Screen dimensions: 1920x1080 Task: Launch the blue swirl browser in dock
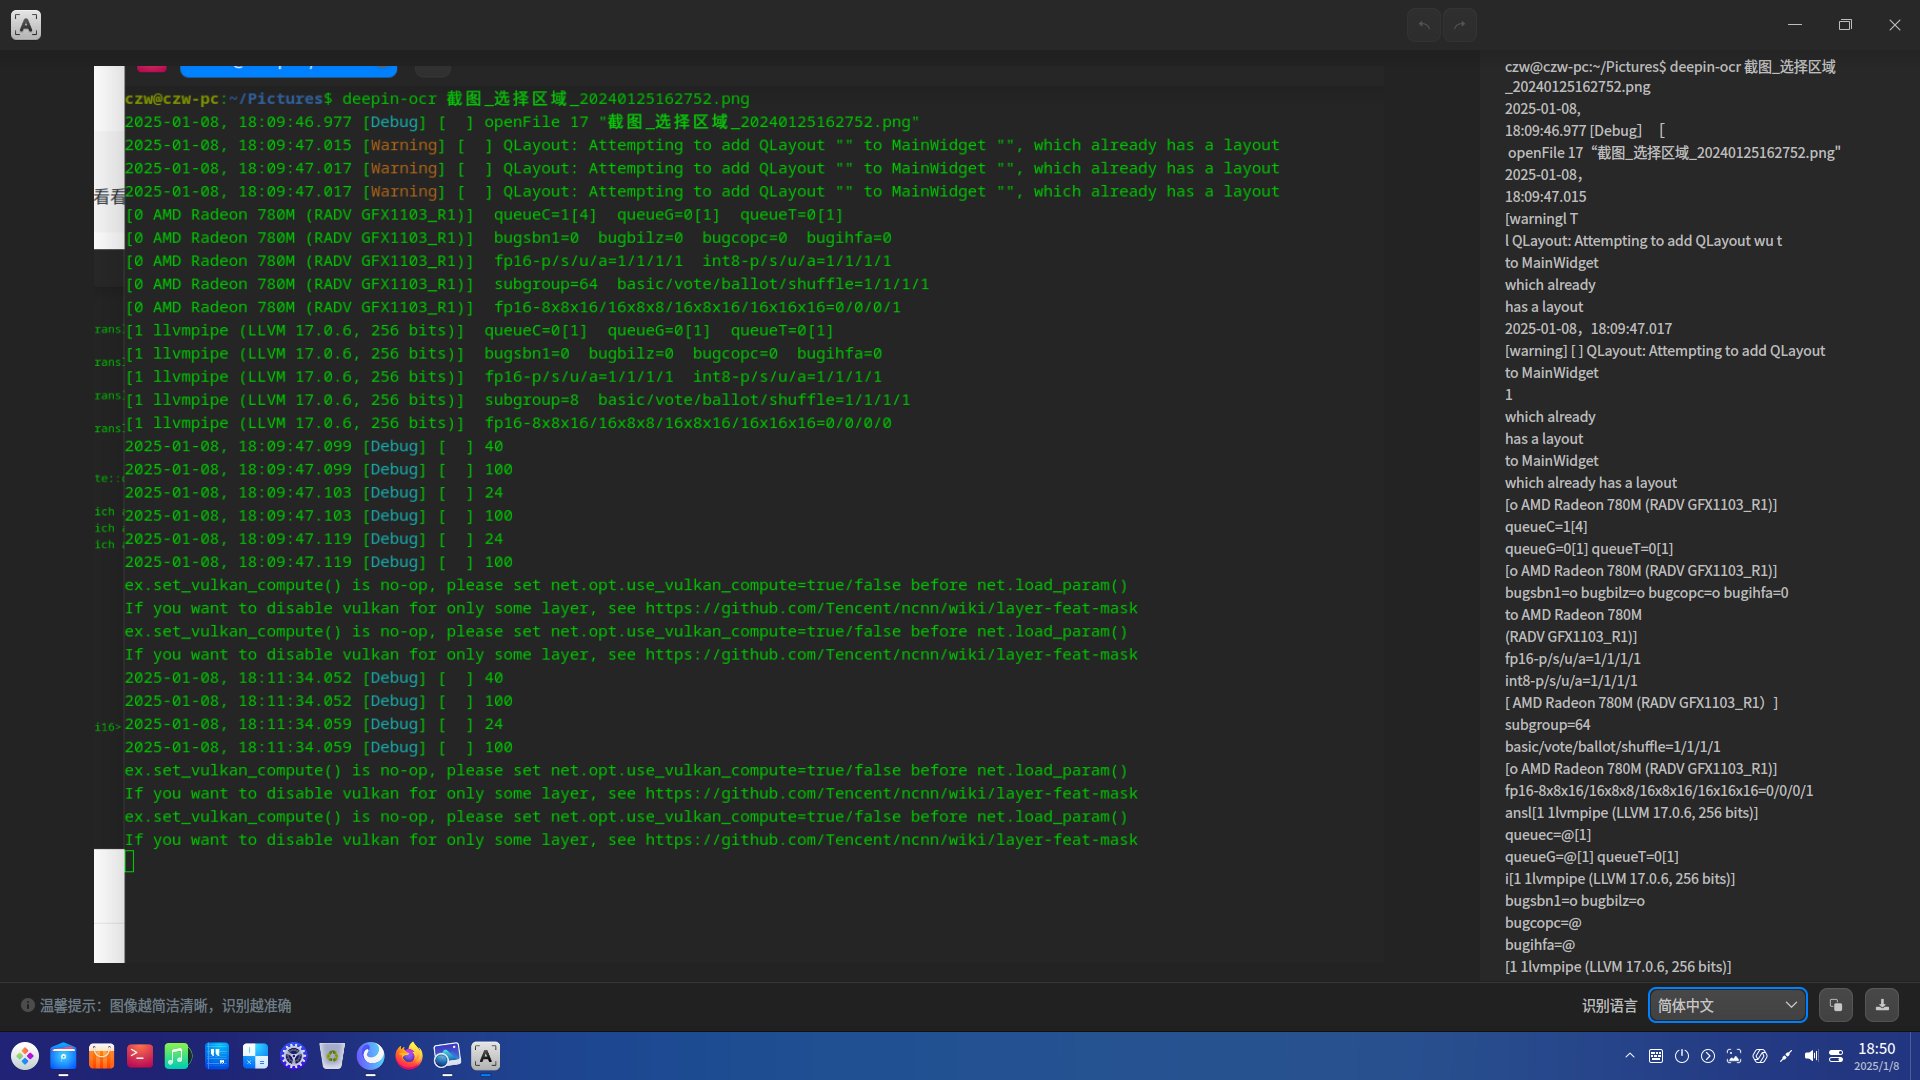pos(371,1056)
